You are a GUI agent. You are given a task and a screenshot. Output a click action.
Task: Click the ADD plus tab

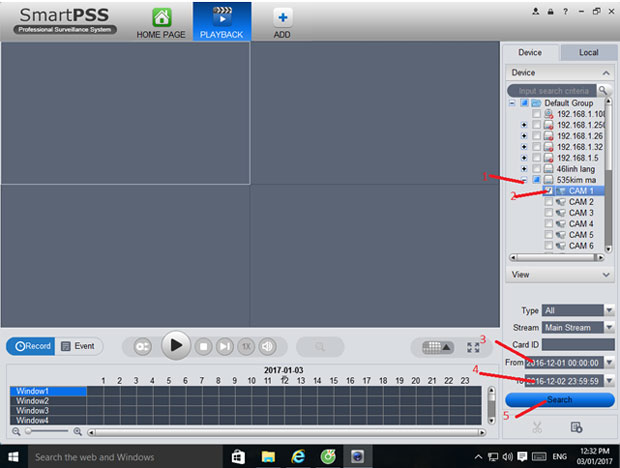coord(282,23)
